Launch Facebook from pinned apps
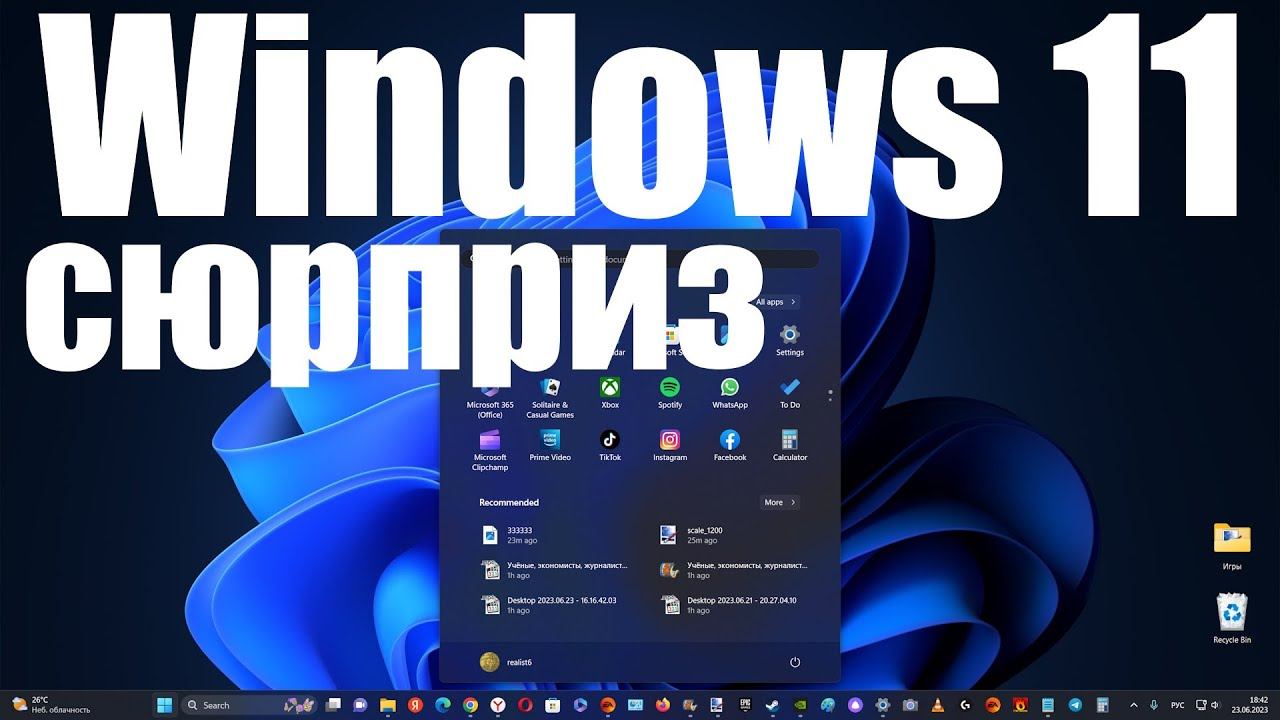The height and width of the screenshot is (720, 1280). [x=730, y=445]
